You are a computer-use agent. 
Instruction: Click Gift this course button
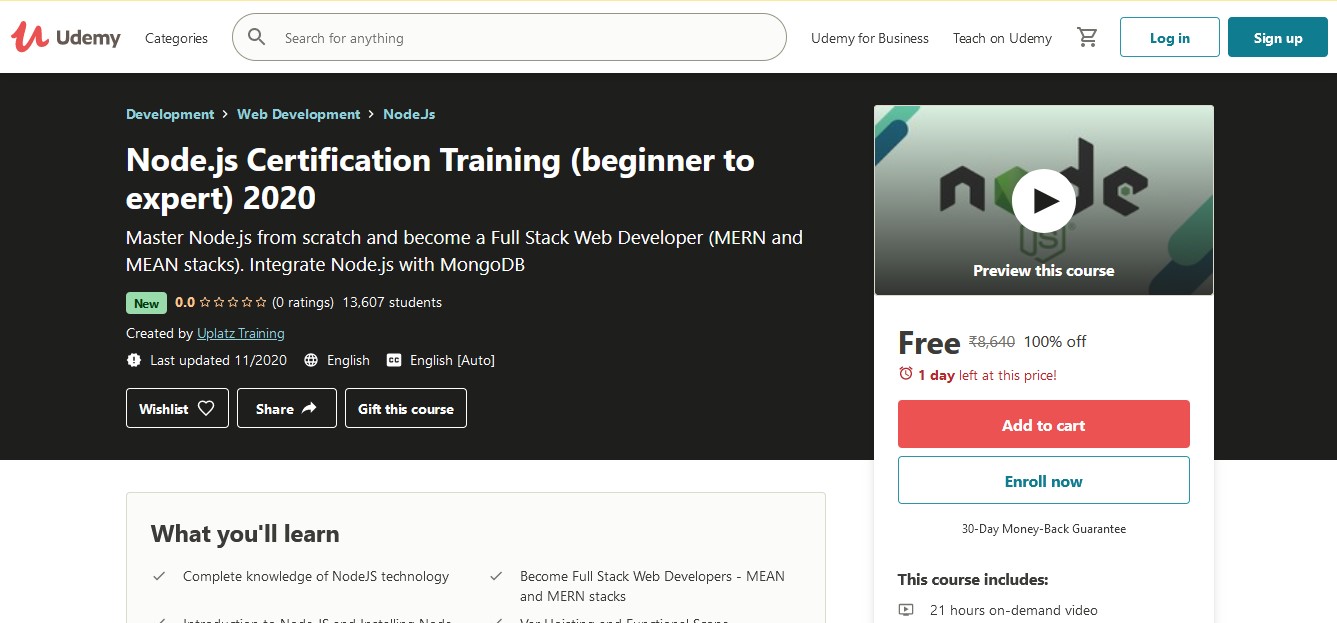(x=406, y=408)
